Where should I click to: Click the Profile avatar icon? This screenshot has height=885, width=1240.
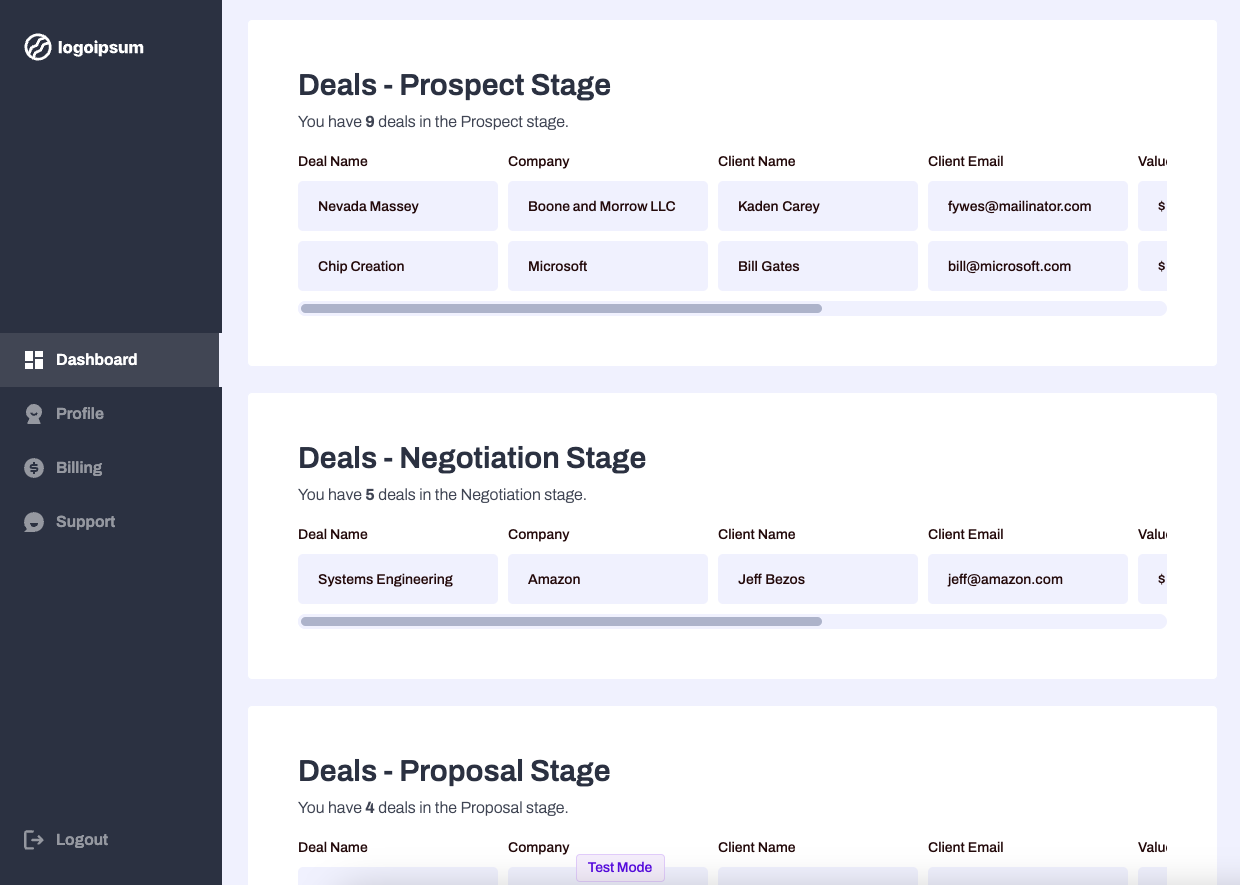34,414
